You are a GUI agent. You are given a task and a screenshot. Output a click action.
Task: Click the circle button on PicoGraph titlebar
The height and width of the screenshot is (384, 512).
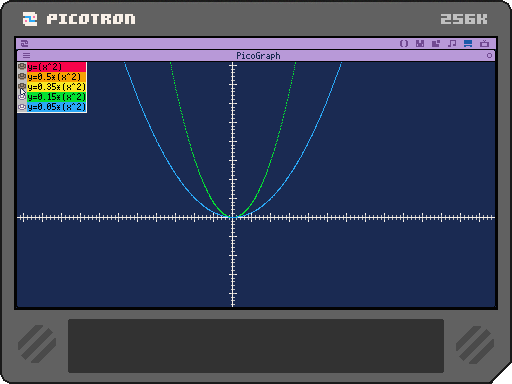click(489, 56)
